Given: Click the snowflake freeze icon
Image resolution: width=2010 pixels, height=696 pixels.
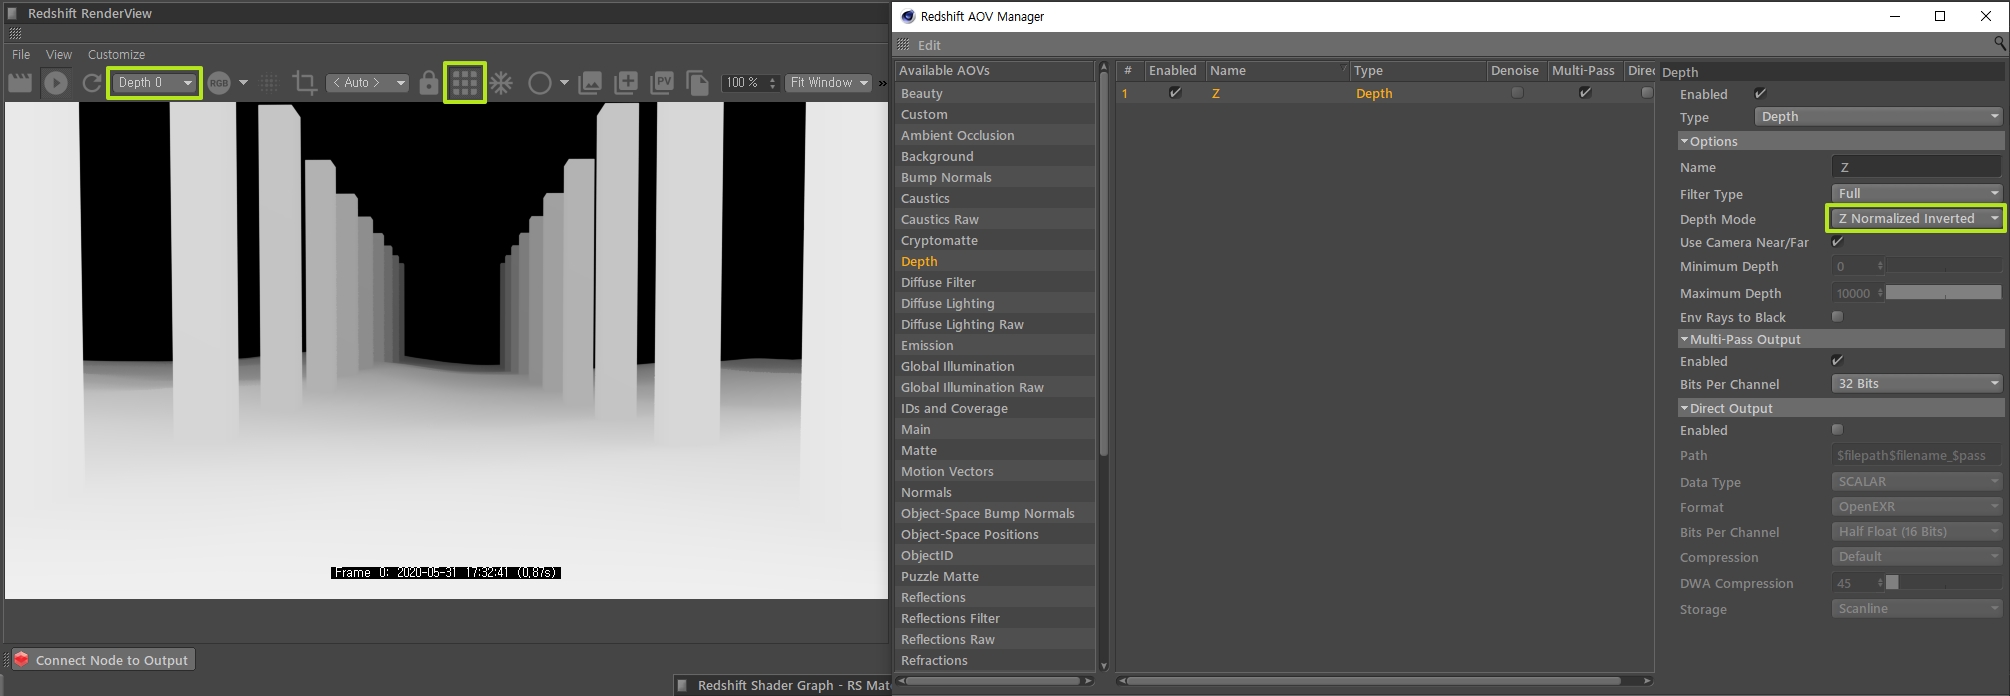Looking at the screenshot, I should tap(501, 83).
